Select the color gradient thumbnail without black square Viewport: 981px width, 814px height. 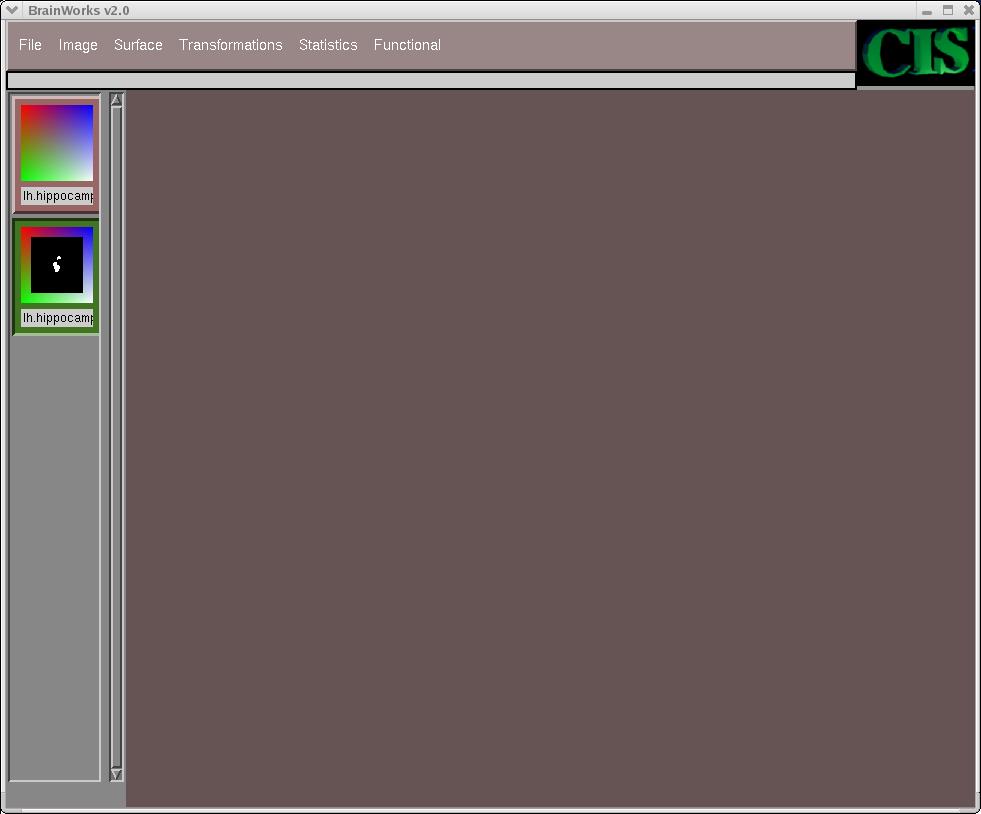coord(57,143)
